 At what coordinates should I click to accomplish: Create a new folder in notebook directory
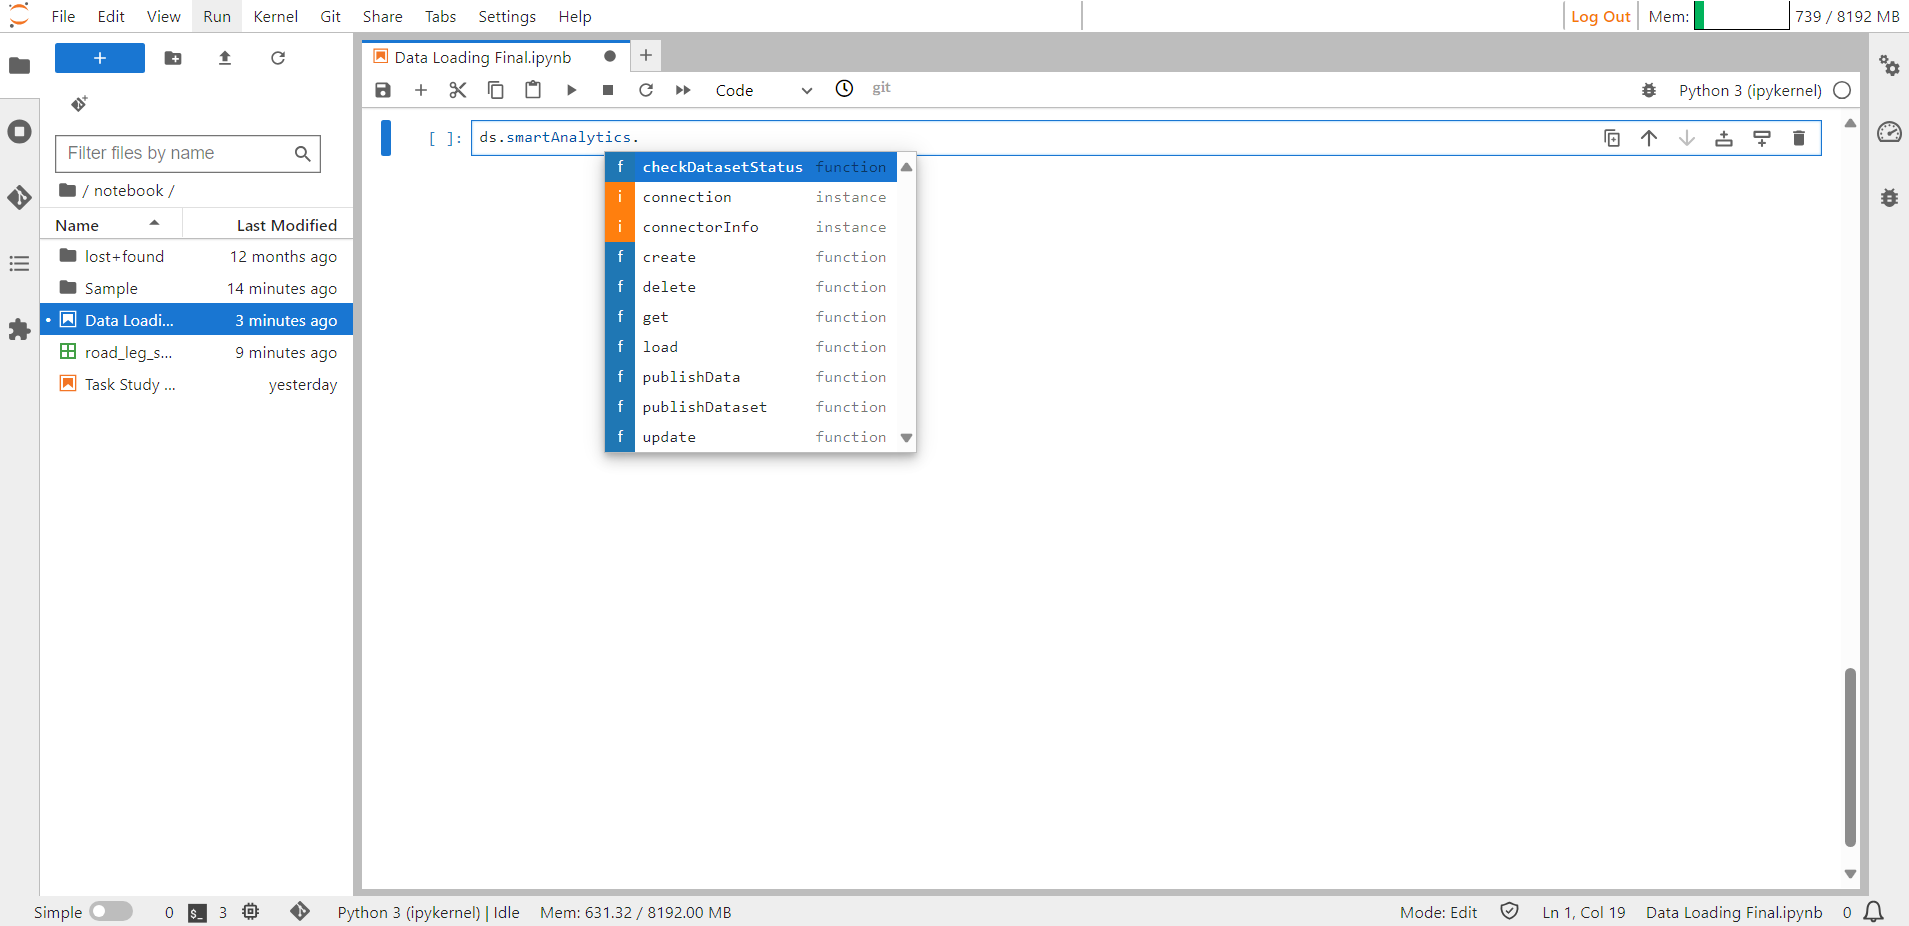[x=172, y=58]
